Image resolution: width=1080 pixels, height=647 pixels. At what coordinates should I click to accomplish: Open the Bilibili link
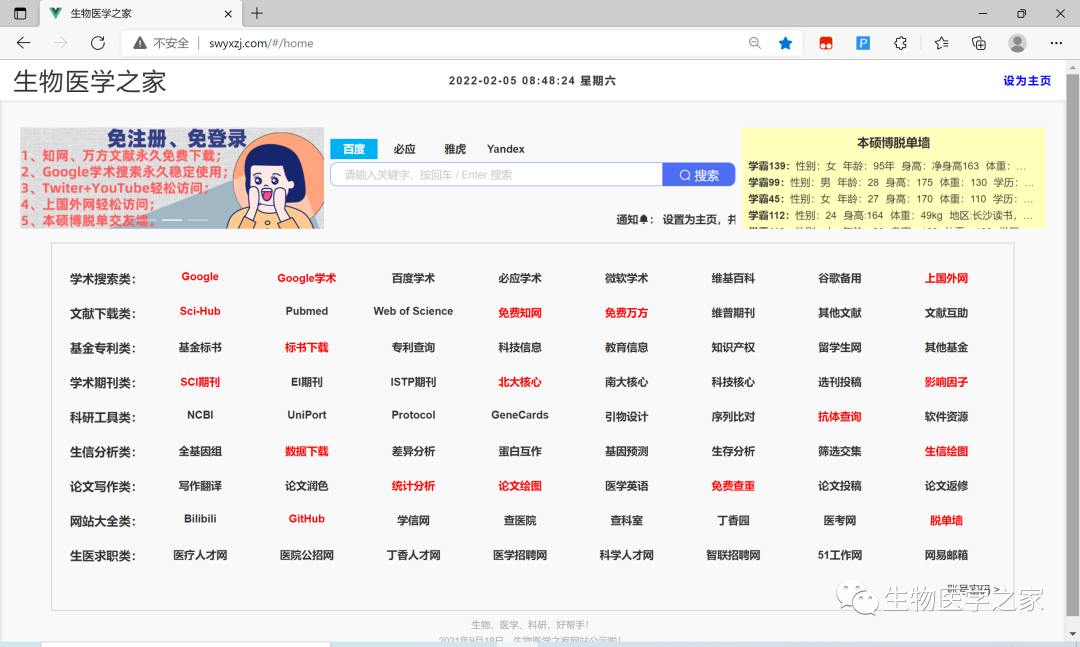coord(200,518)
